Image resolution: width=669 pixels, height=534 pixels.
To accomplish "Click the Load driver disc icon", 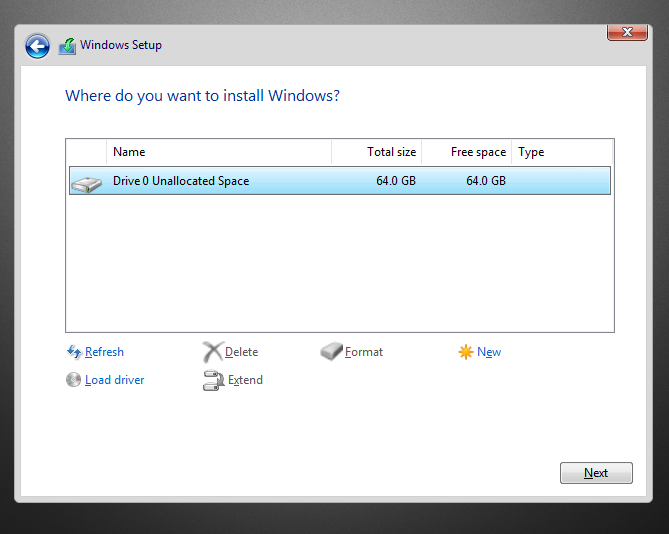I will click(73, 380).
